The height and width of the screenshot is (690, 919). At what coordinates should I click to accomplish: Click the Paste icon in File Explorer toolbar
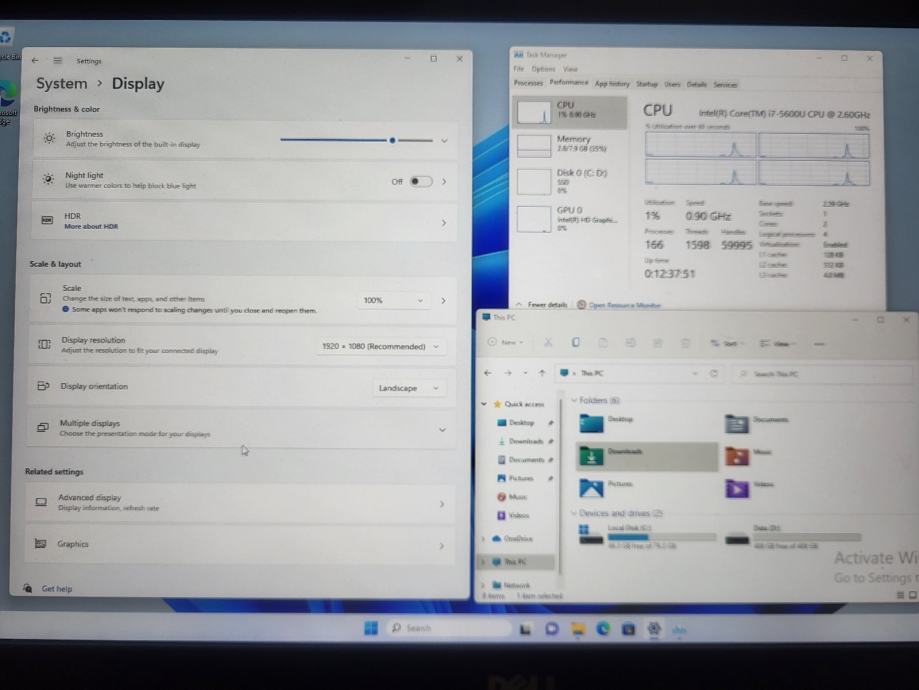coord(603,343)
